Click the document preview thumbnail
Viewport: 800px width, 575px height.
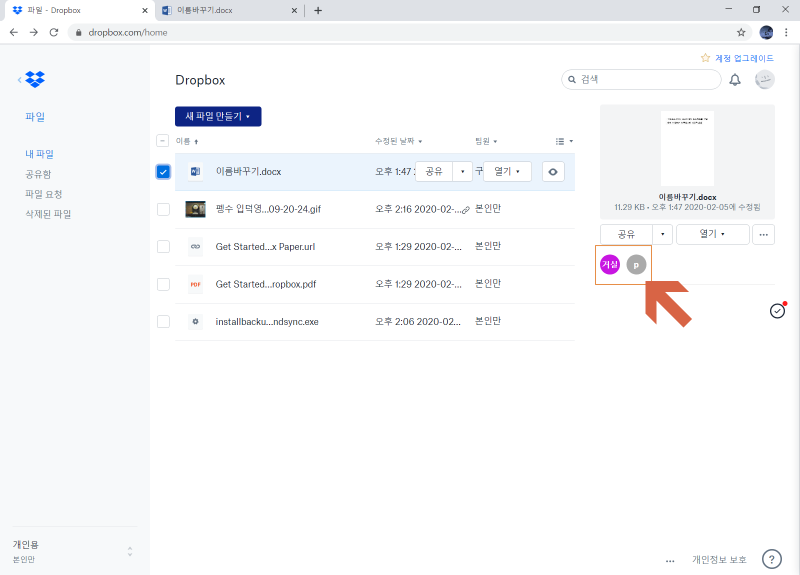687,148
